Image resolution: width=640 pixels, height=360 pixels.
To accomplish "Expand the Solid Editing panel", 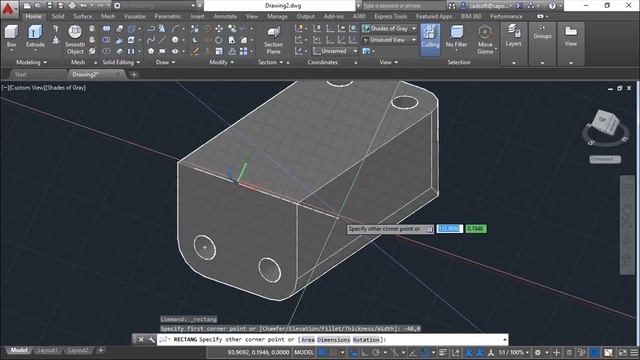I will click(121, 62).
